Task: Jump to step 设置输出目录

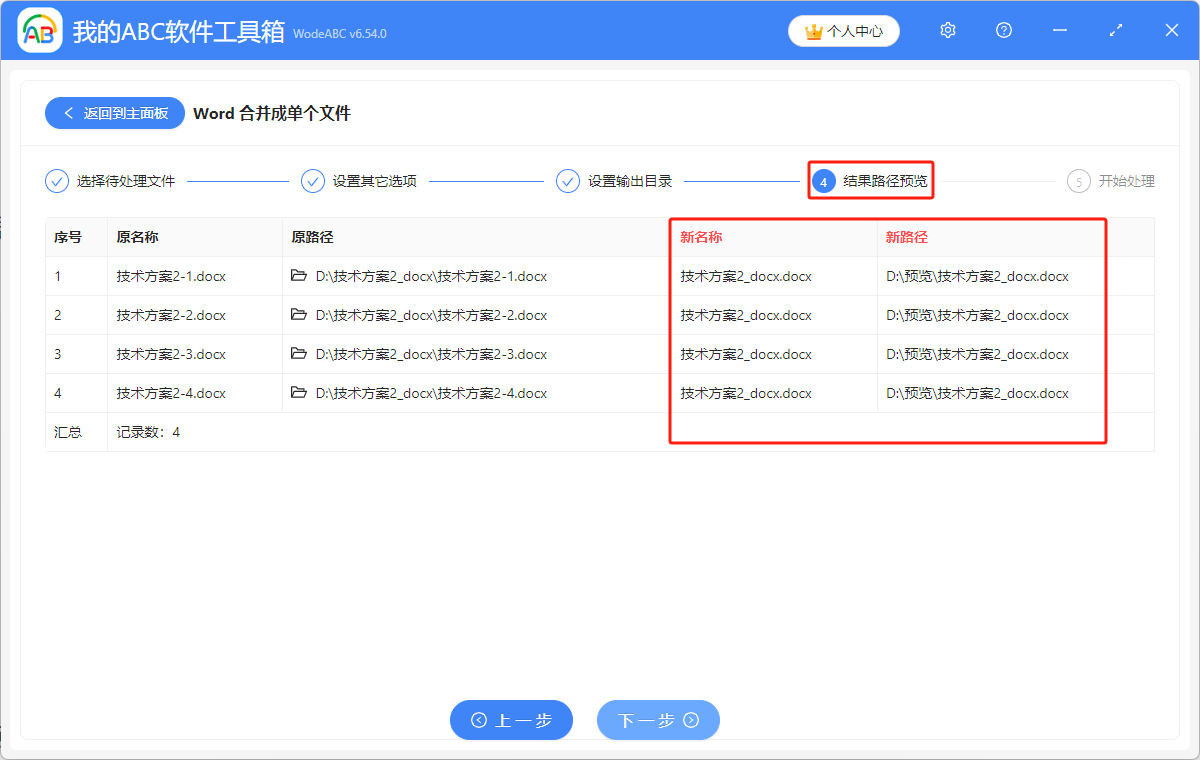Action: point(615,181)
